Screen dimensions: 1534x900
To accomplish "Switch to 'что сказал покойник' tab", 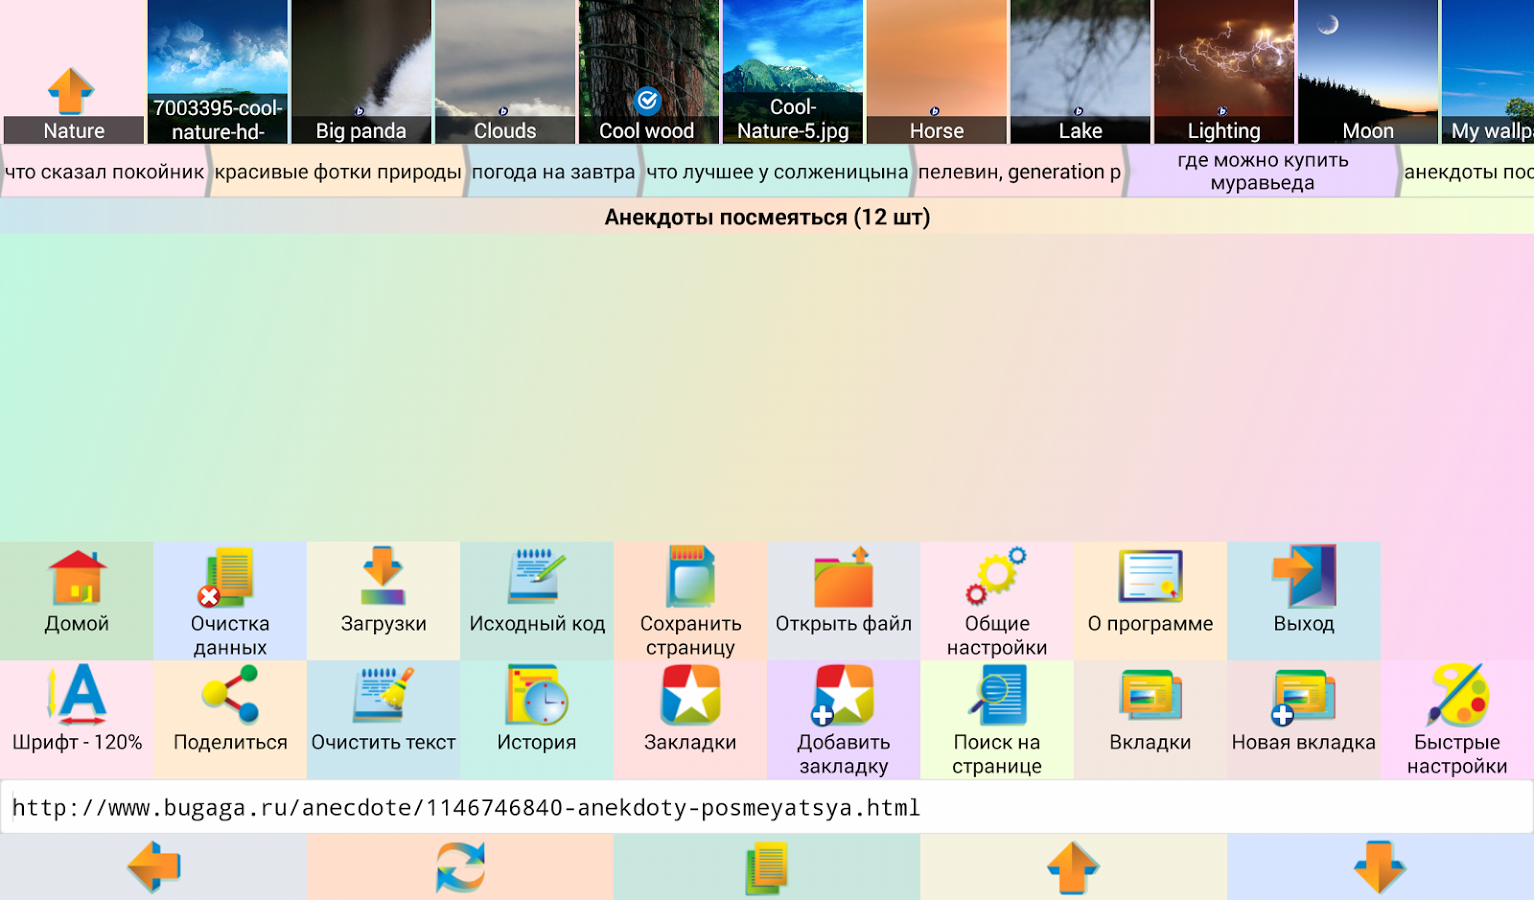I will tap(104, 171).
